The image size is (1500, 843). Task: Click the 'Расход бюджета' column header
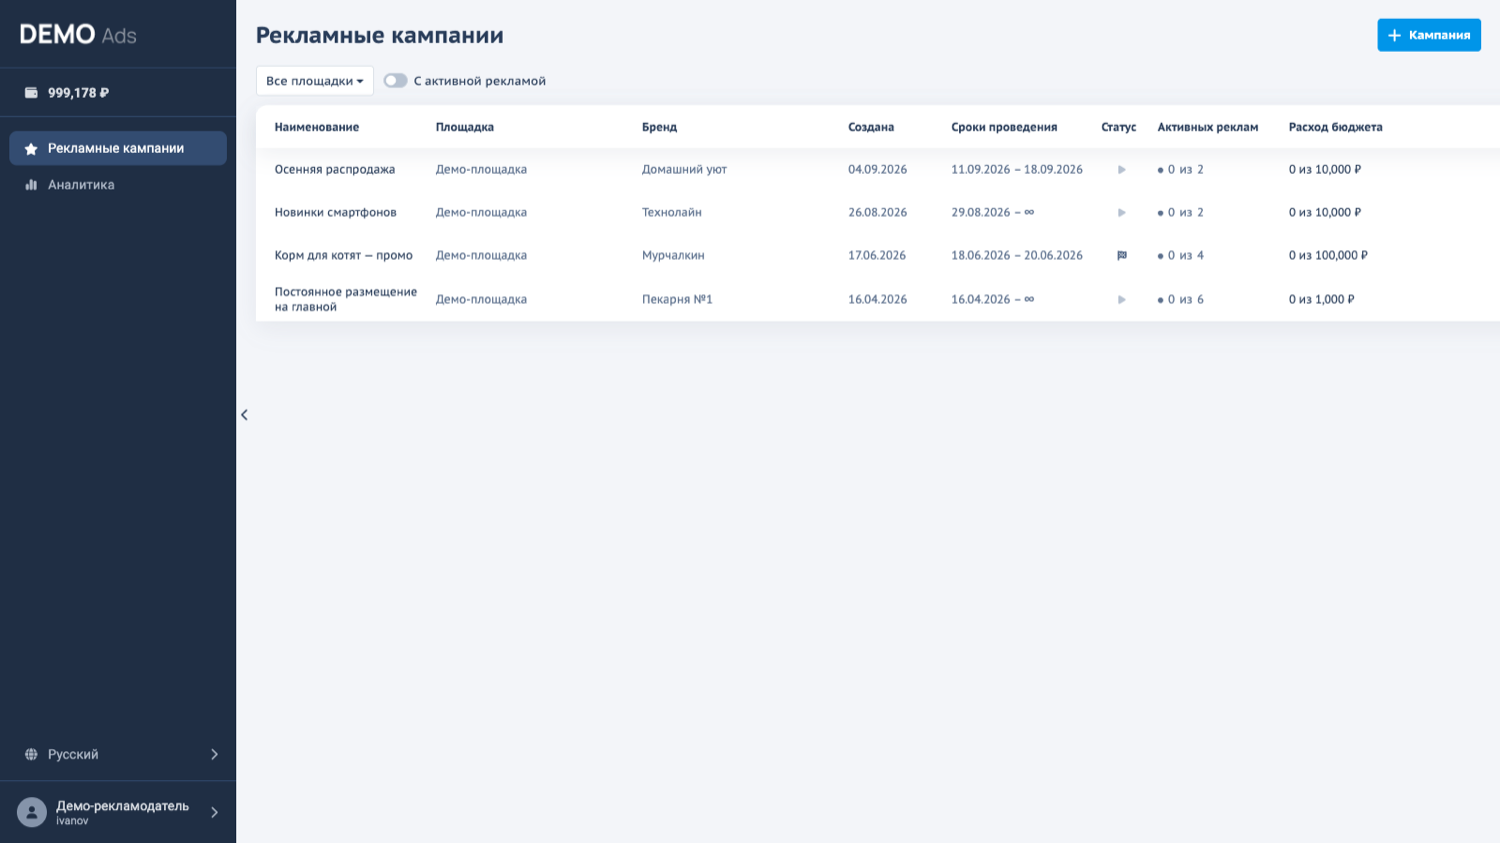[x=1336, y=127]
